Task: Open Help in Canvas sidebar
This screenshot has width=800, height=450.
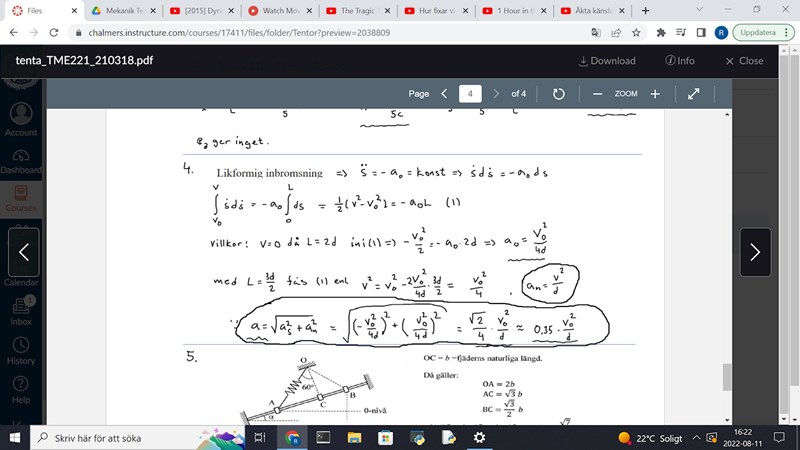Action: [21, 388]
